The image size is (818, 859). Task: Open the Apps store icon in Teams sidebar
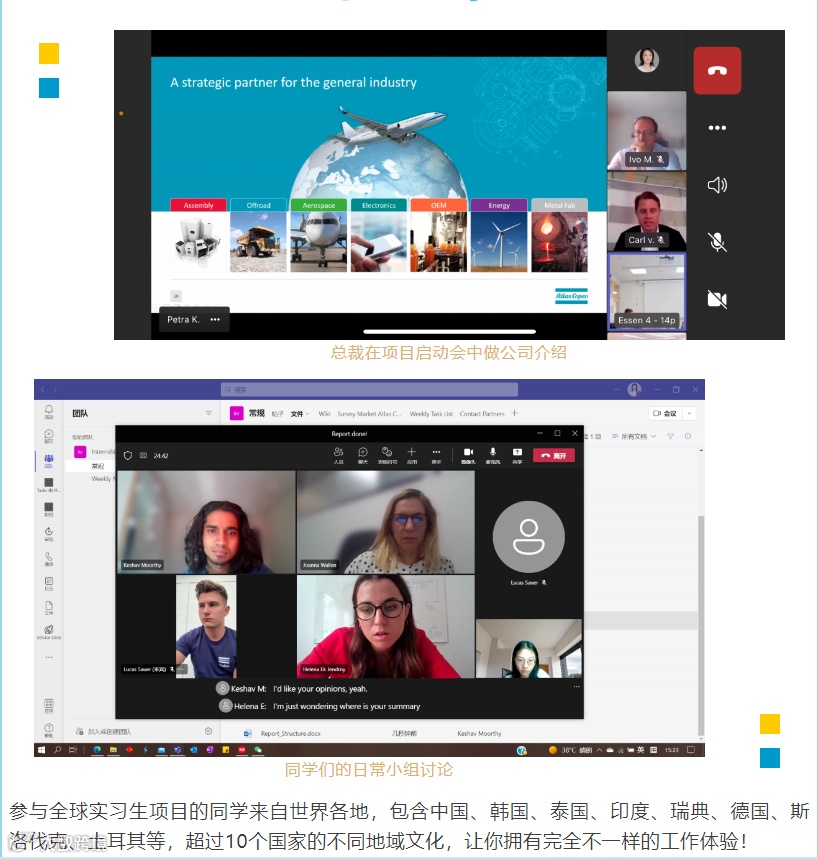pos(49,705)
